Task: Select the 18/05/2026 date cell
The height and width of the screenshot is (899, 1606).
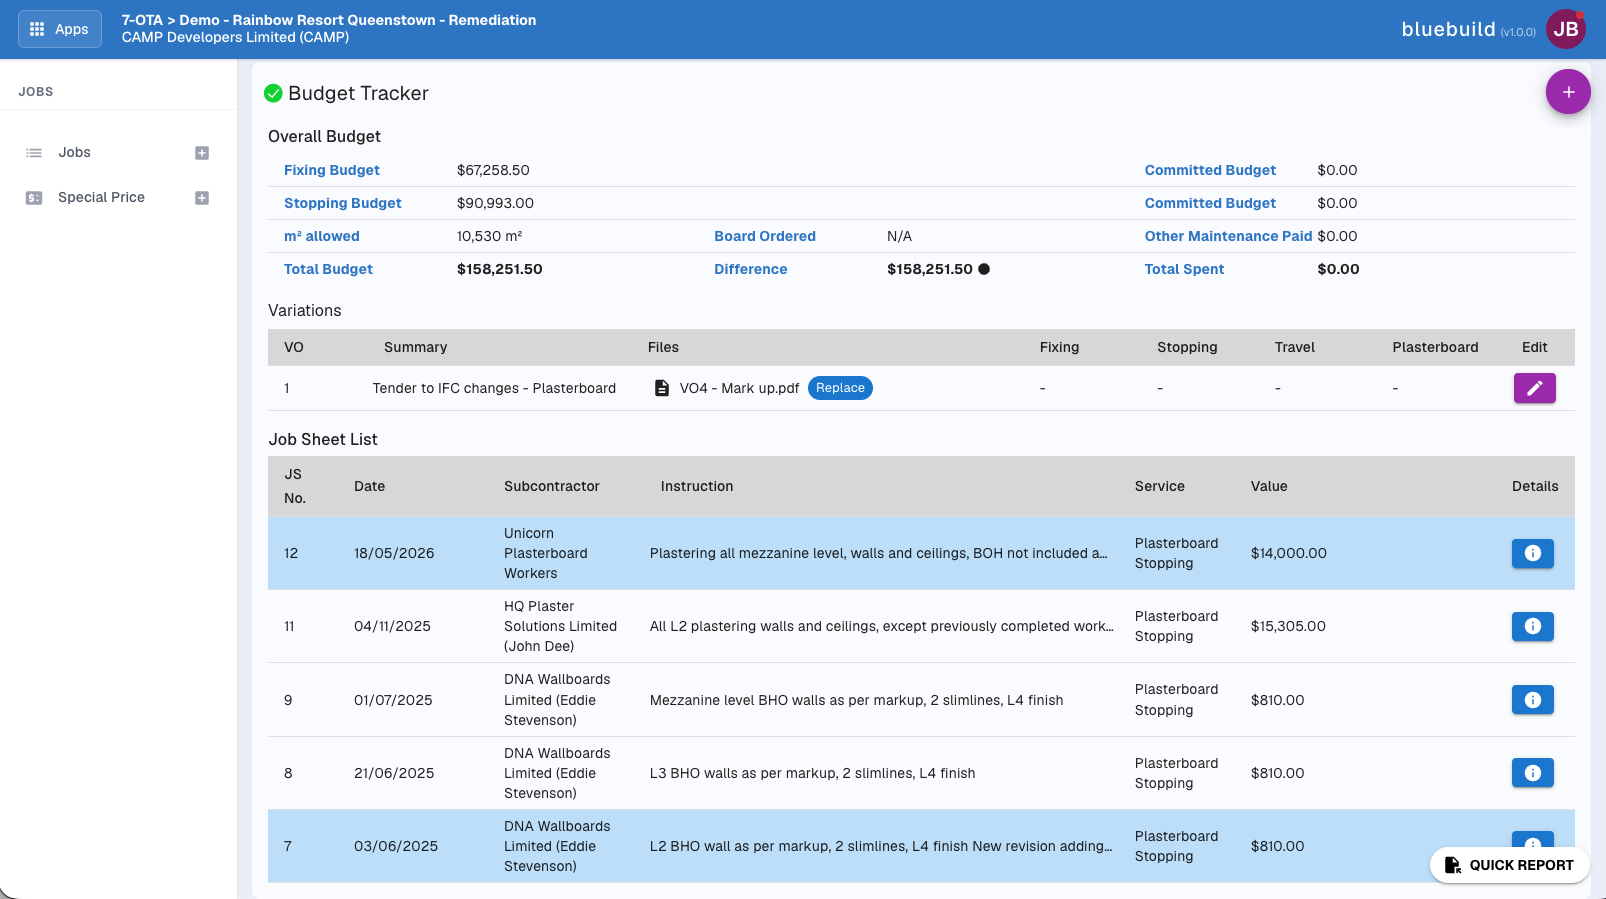Action: point(394,553)
